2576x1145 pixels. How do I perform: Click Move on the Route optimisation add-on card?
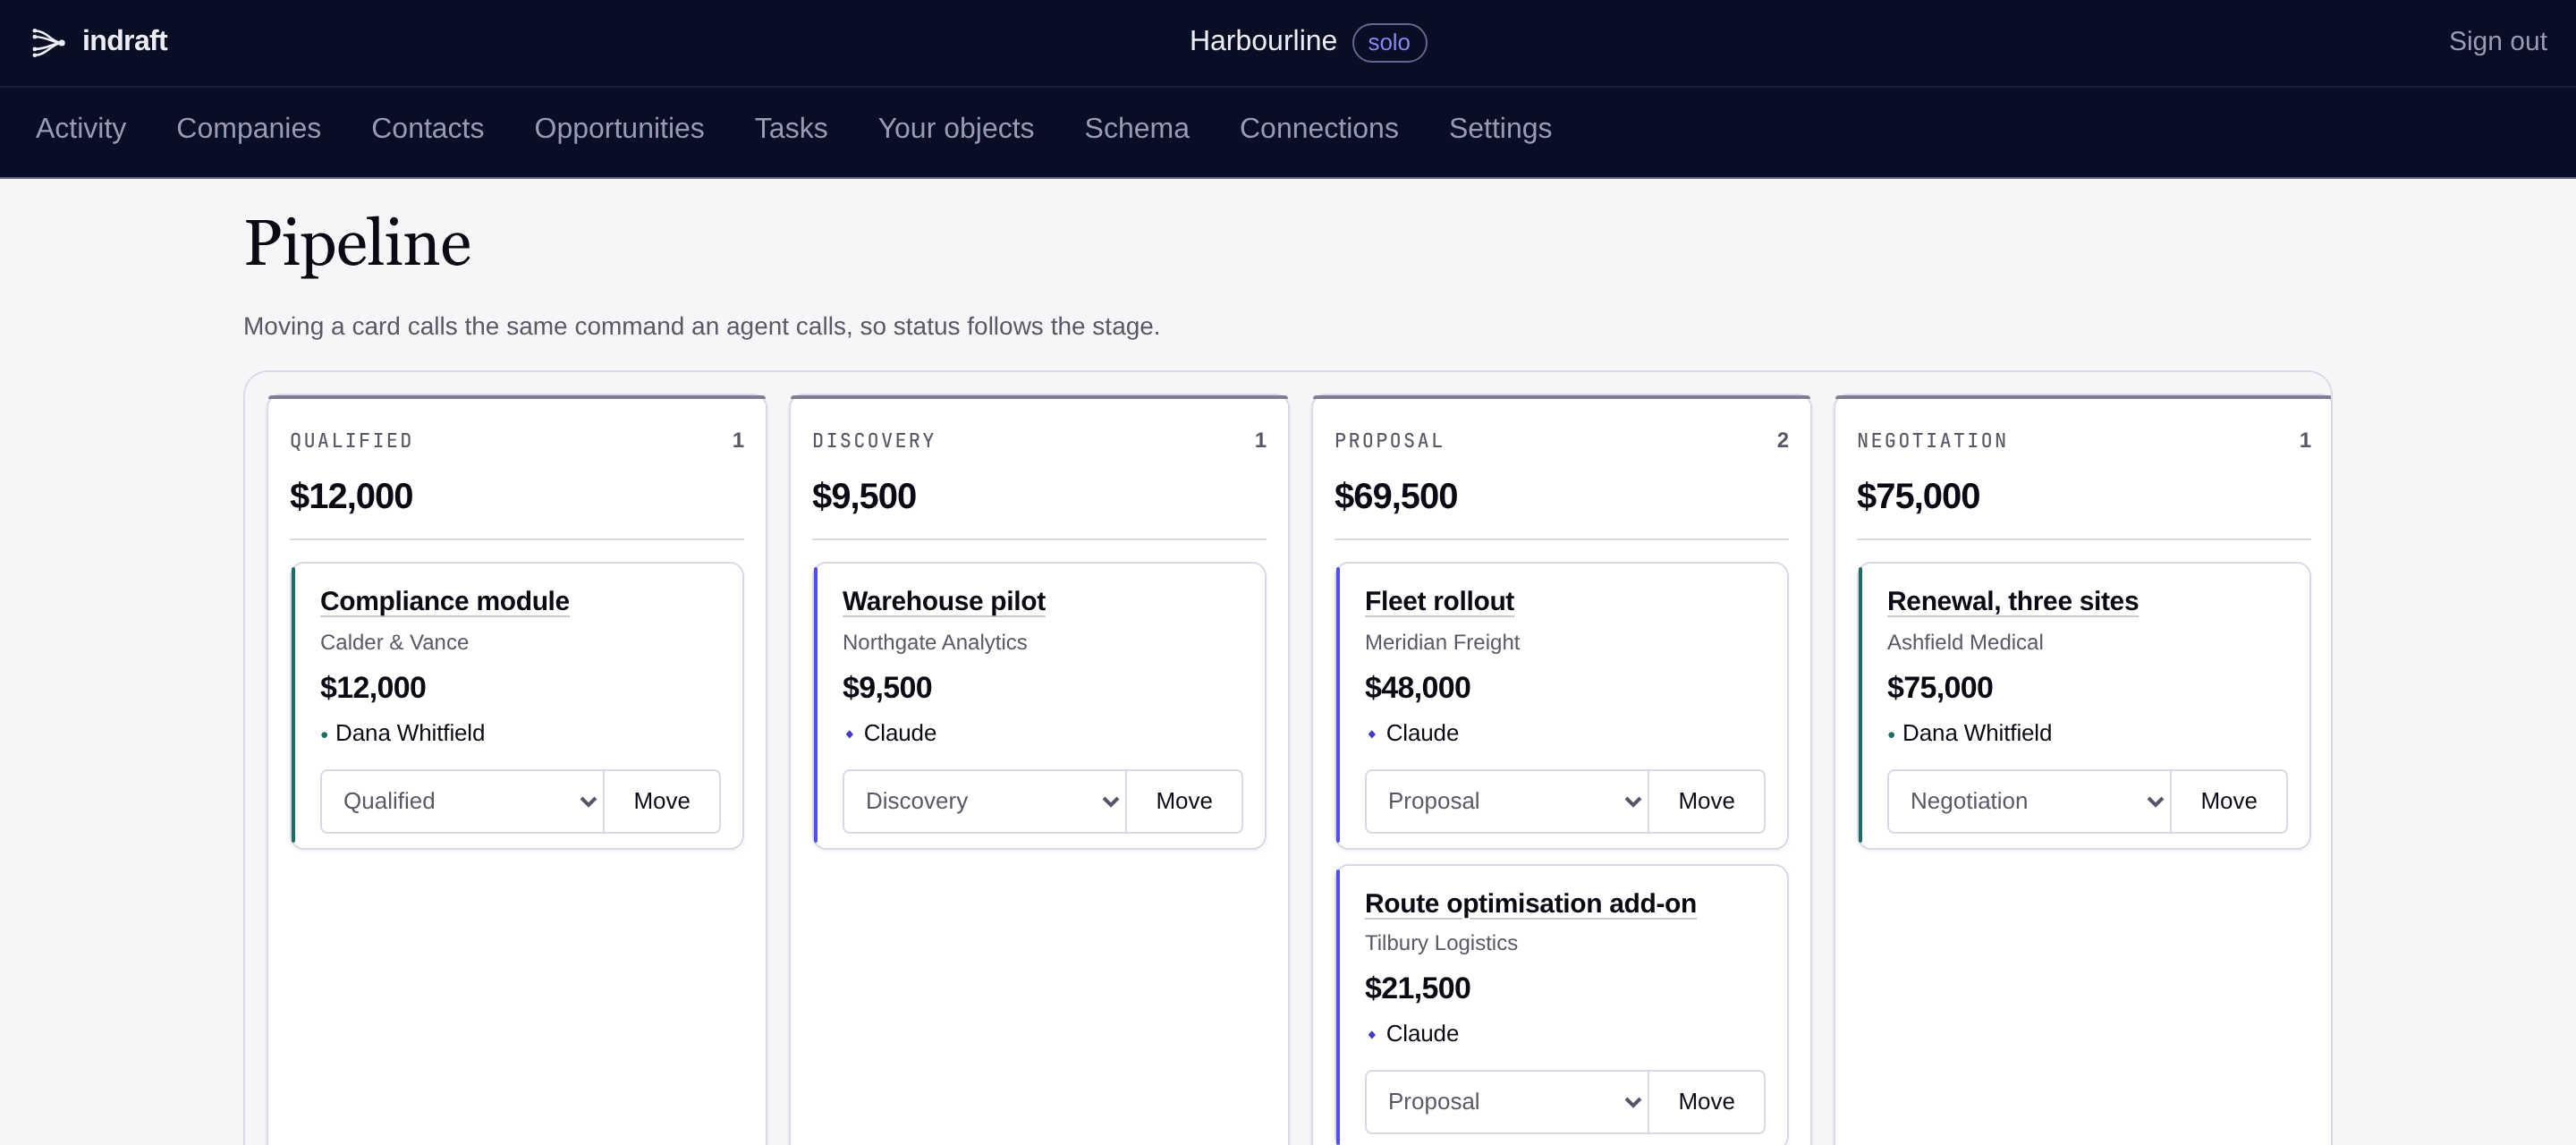pos(1706,1101)
